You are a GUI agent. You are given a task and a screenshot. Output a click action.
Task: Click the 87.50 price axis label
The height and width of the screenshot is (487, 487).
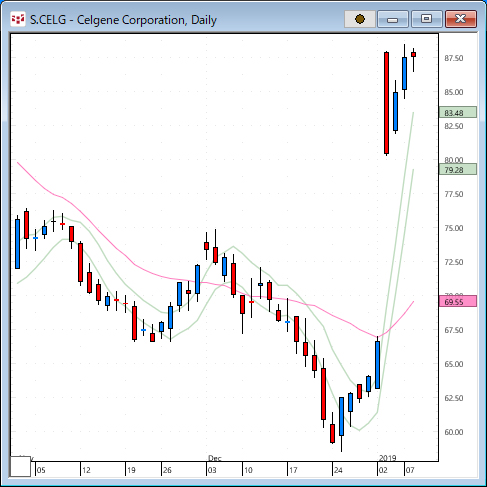tap(454, 58)
